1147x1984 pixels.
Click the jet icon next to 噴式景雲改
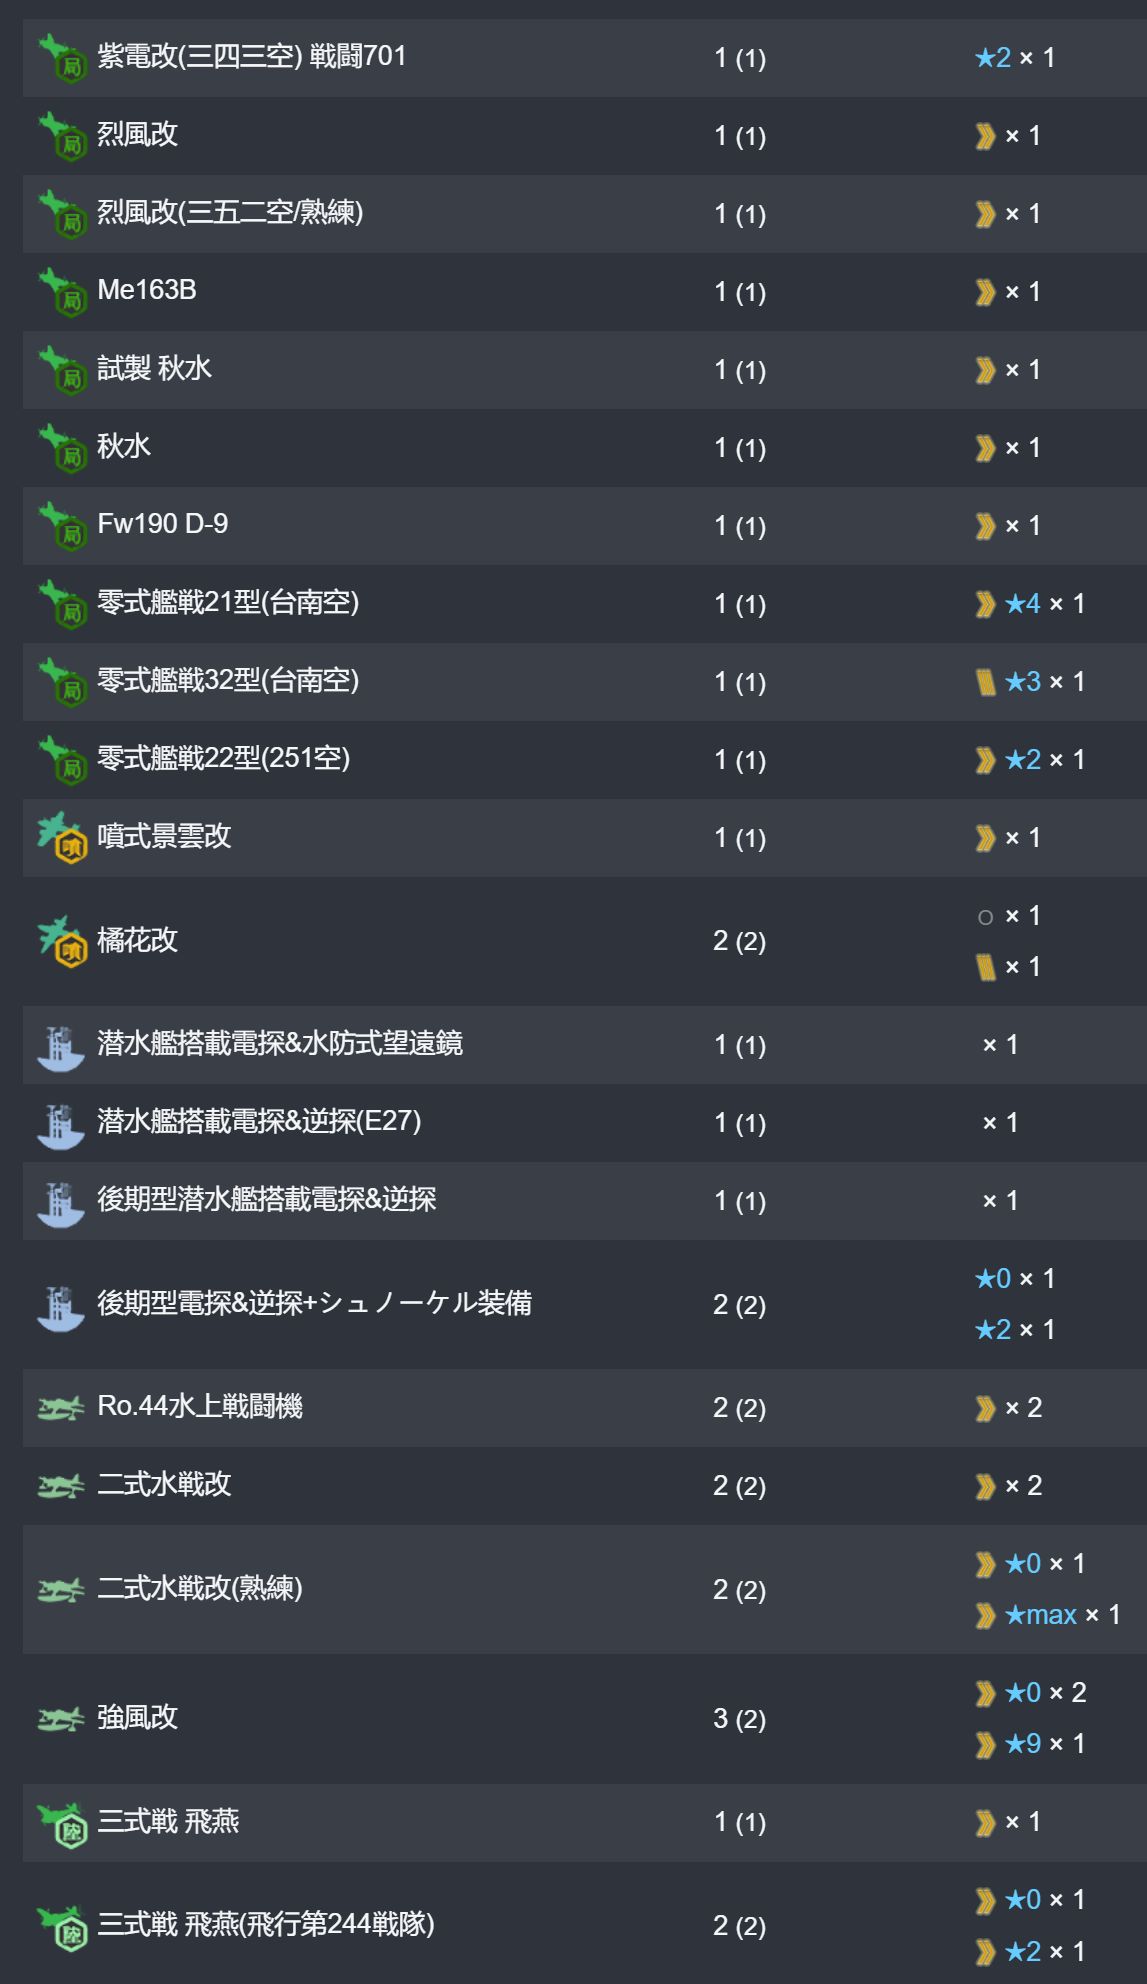62,838
